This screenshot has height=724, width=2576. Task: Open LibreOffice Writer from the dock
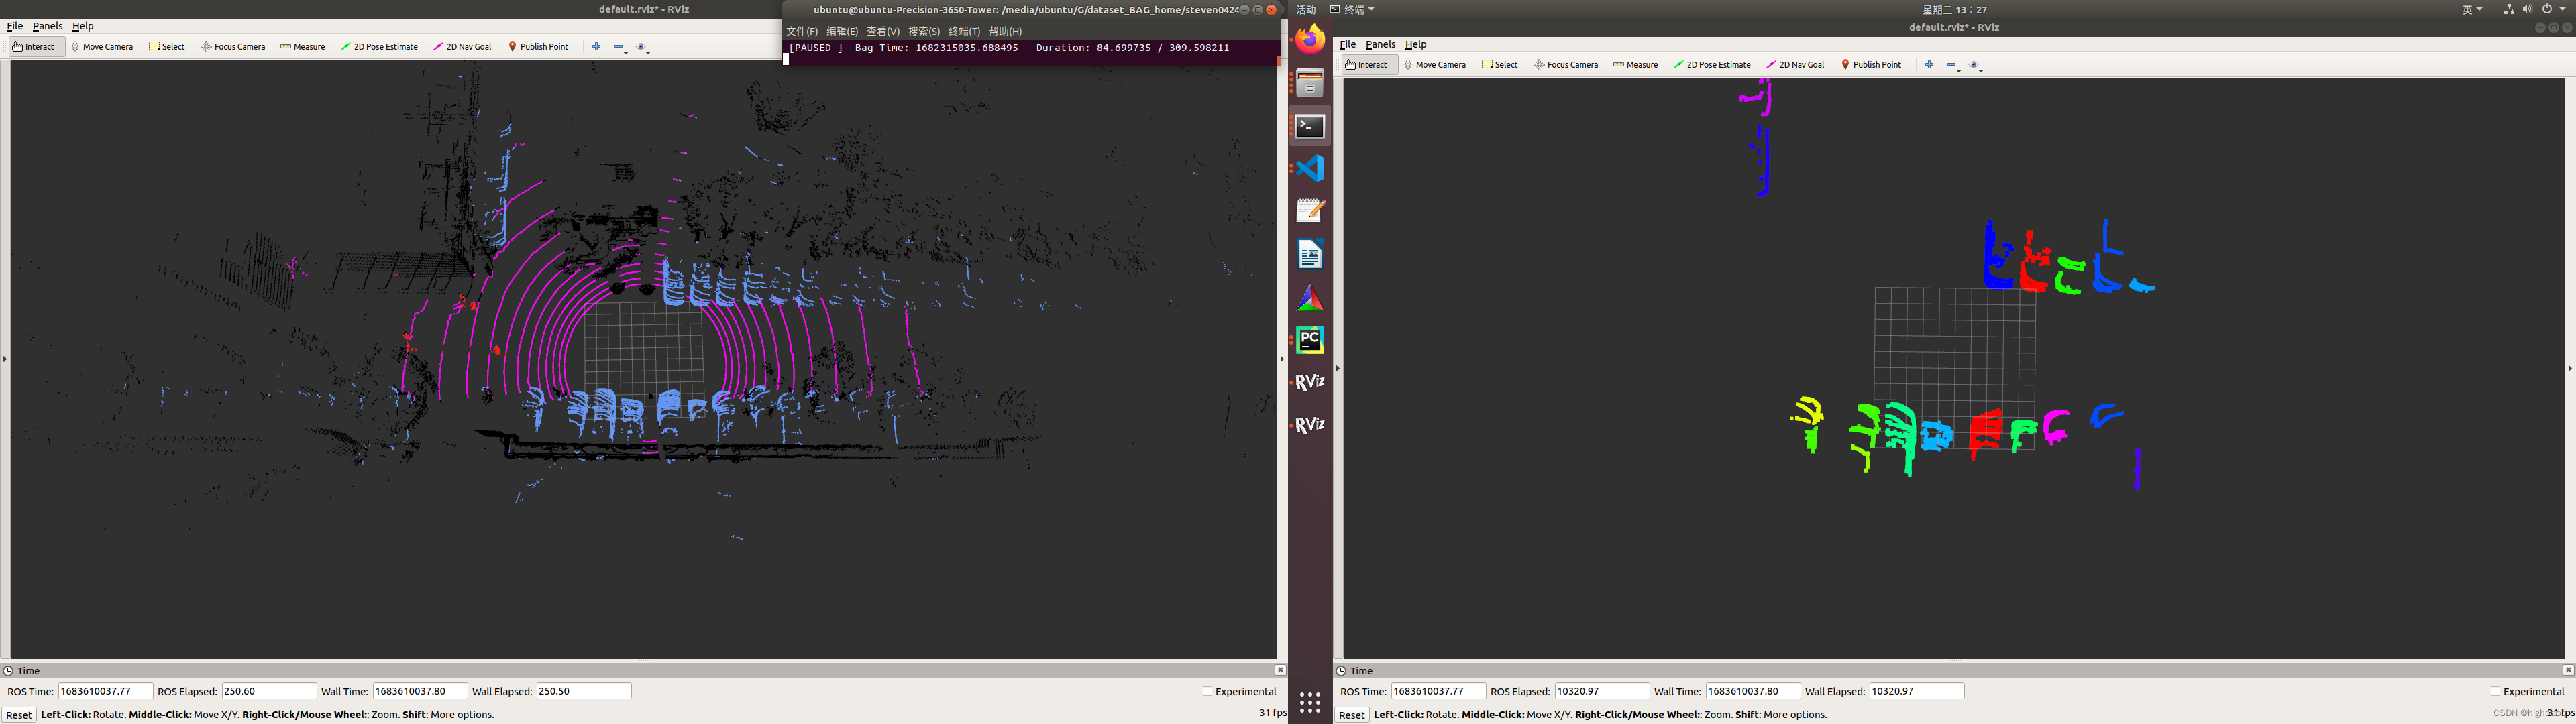click(x=1310, y=254)
